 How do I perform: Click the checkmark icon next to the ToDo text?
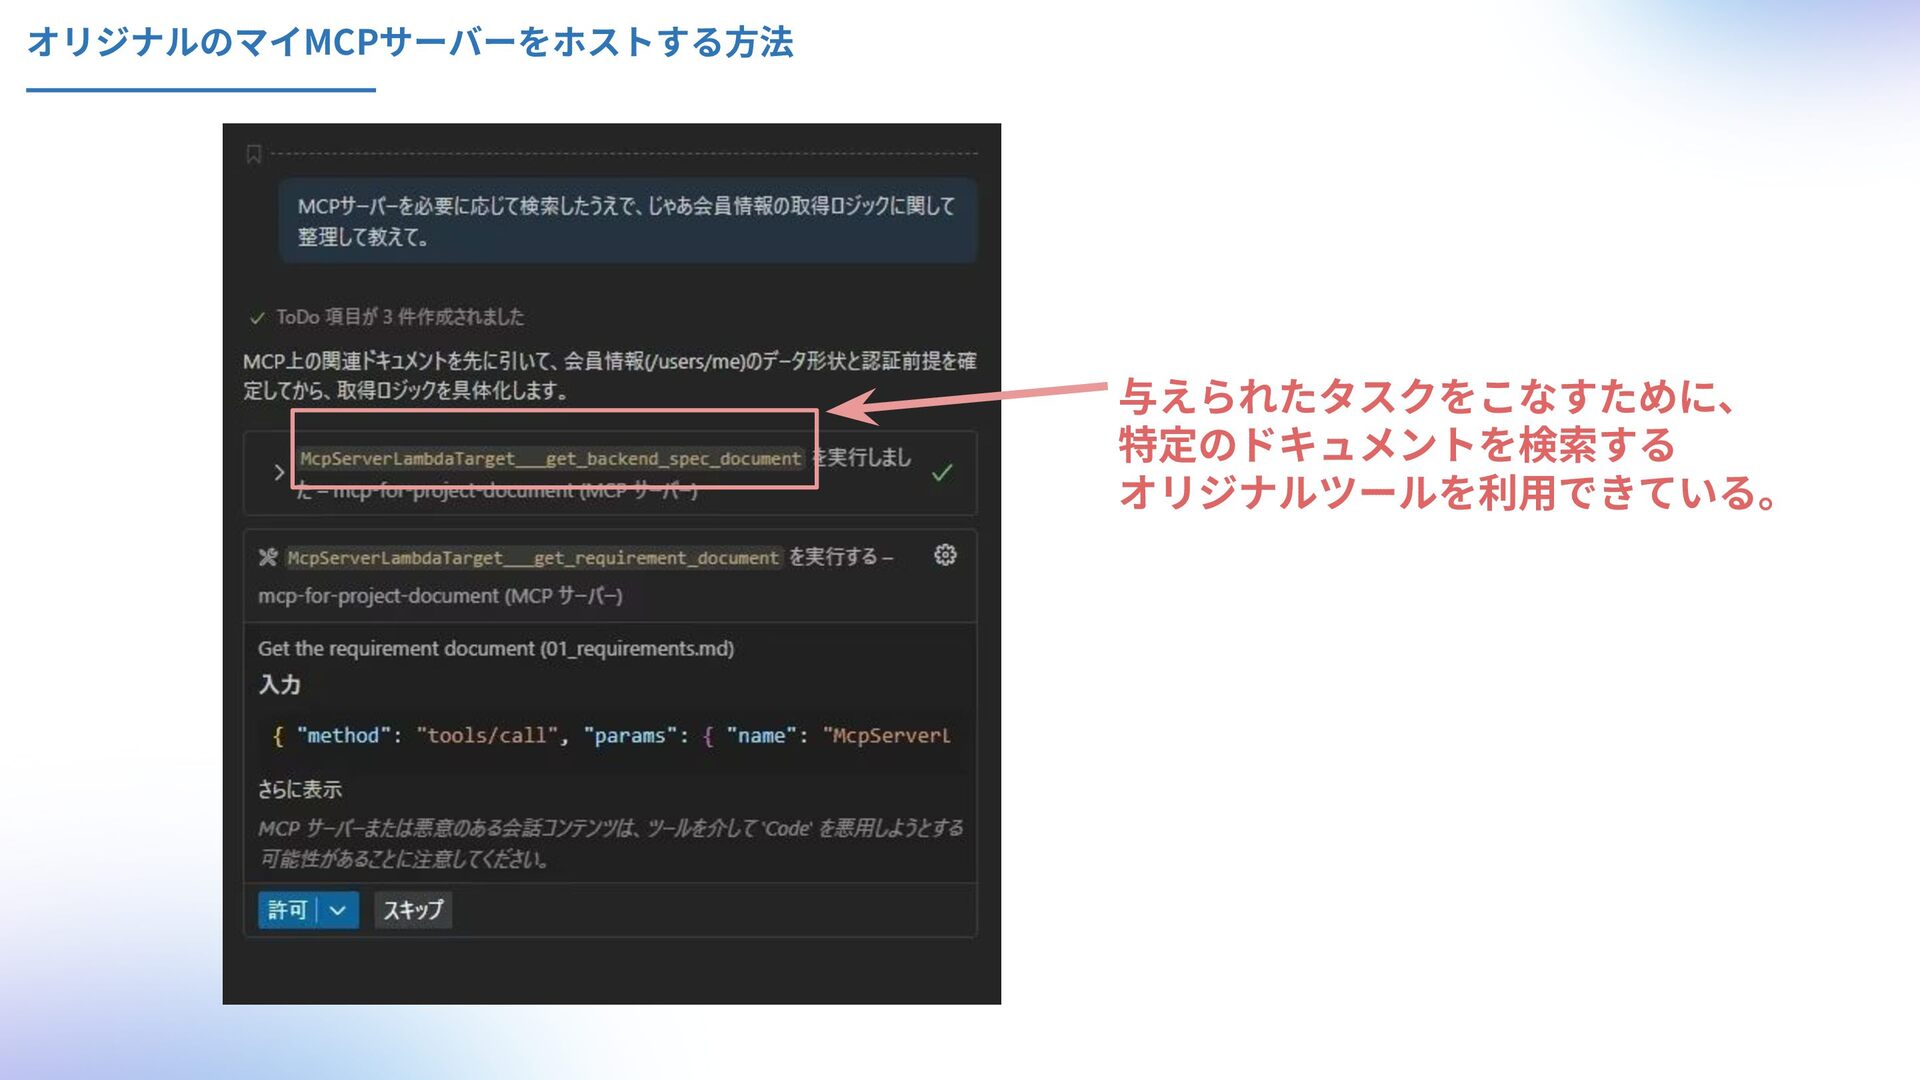click(x=257, y=318)
